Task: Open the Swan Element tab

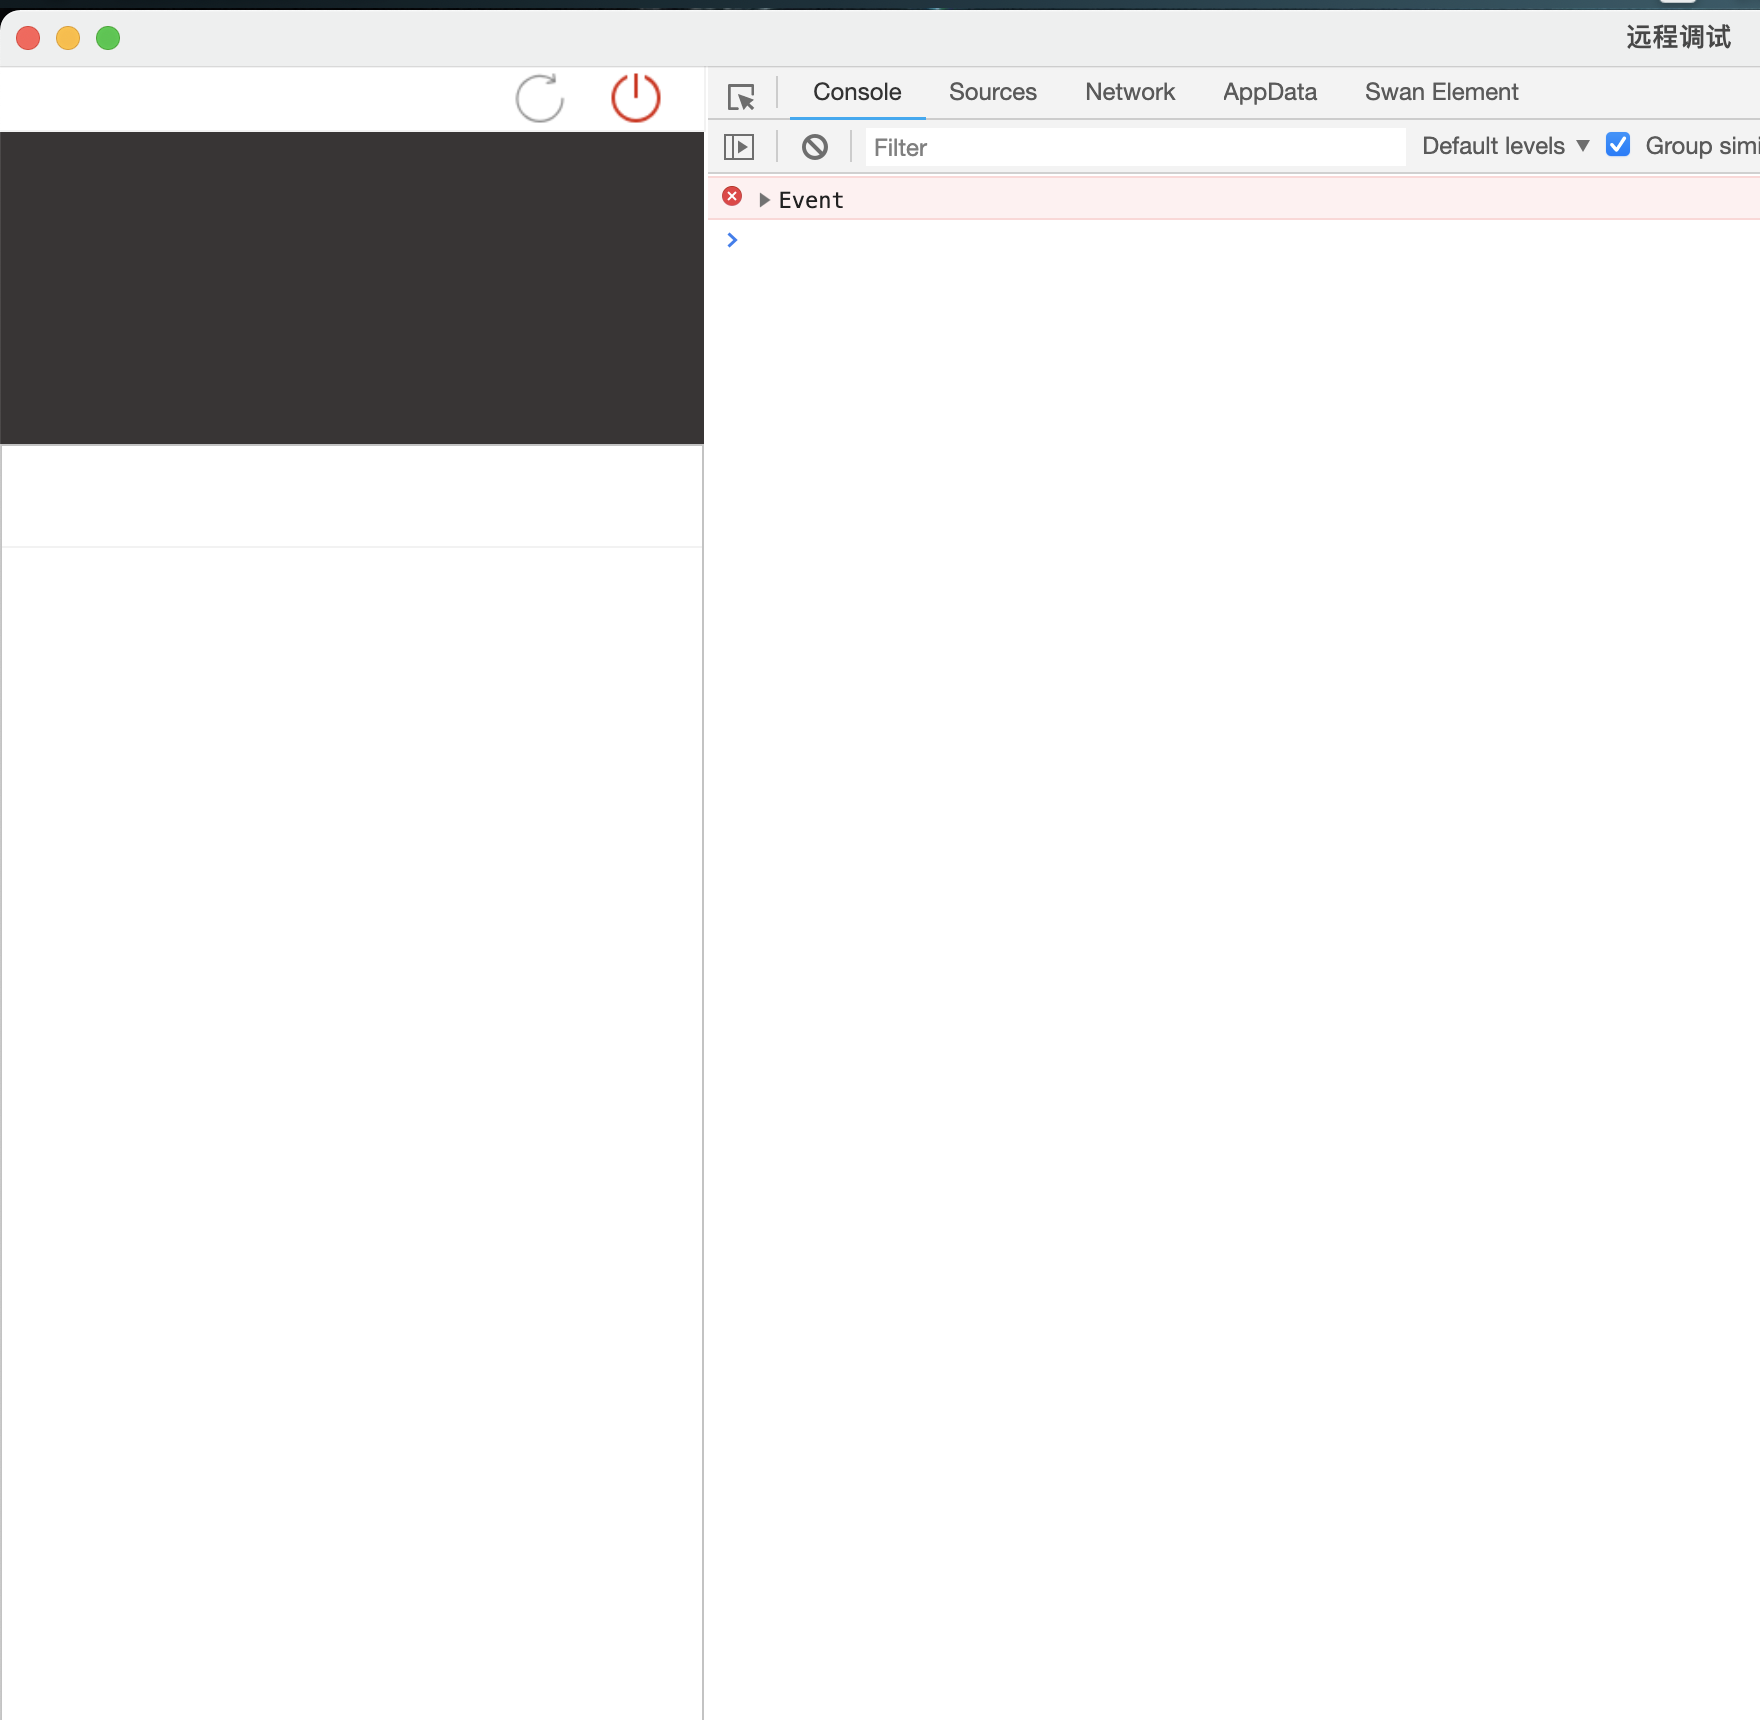Action: [1441, 92]
